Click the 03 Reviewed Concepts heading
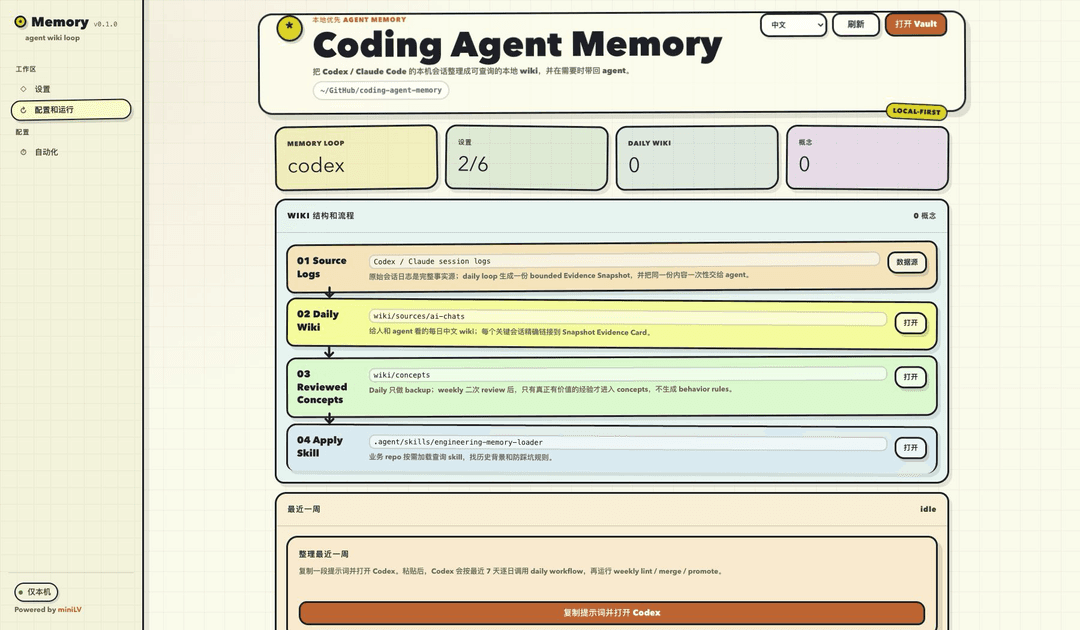 [x=322, y=387]
